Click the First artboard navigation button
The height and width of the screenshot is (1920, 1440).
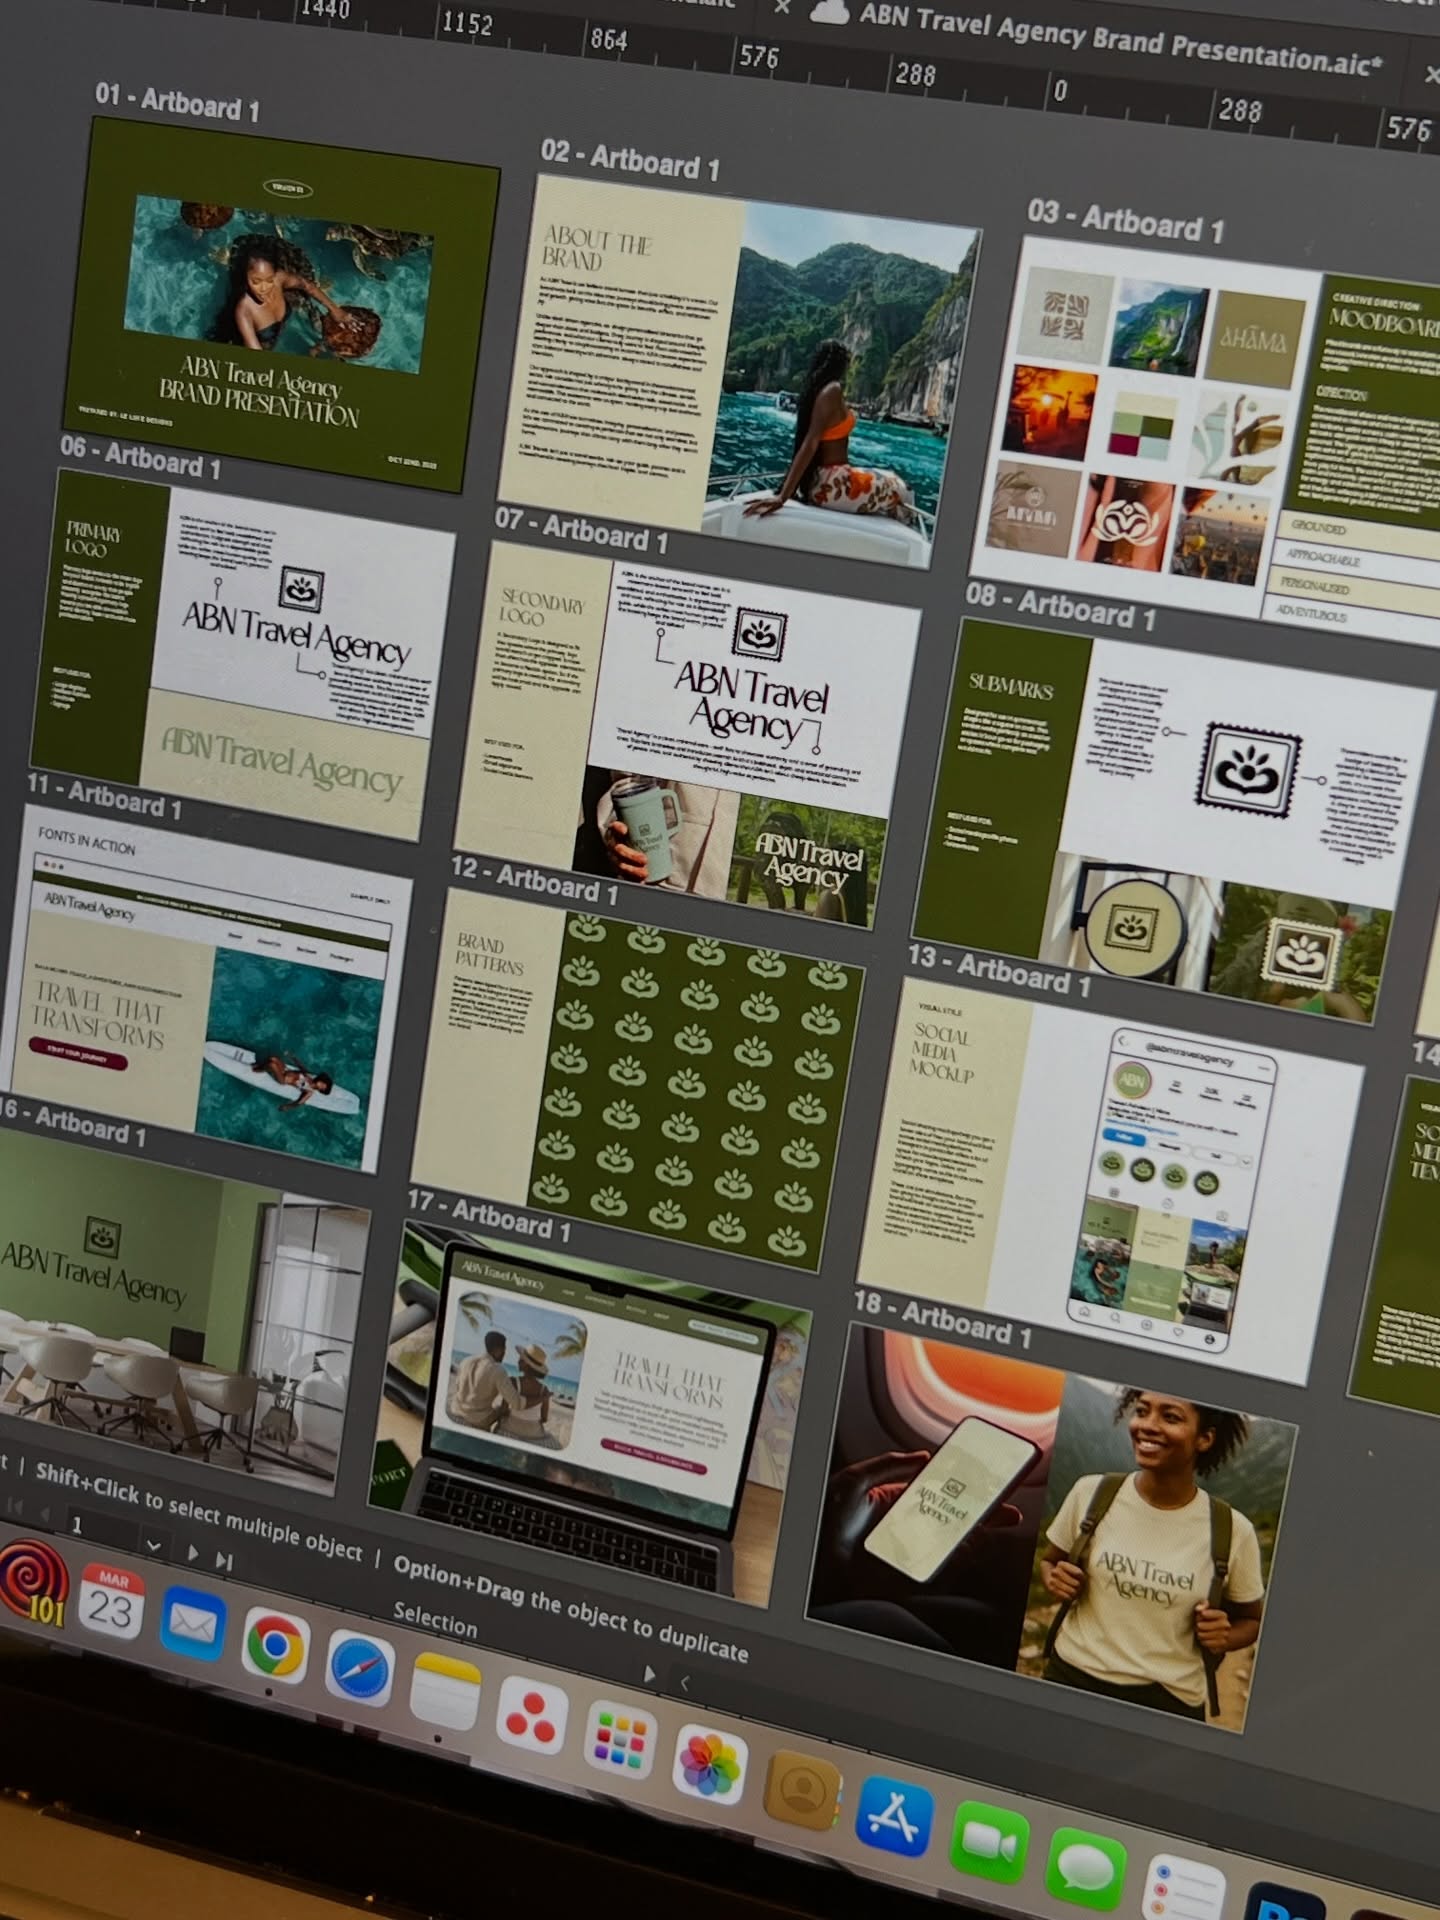tap(15, 1507)
